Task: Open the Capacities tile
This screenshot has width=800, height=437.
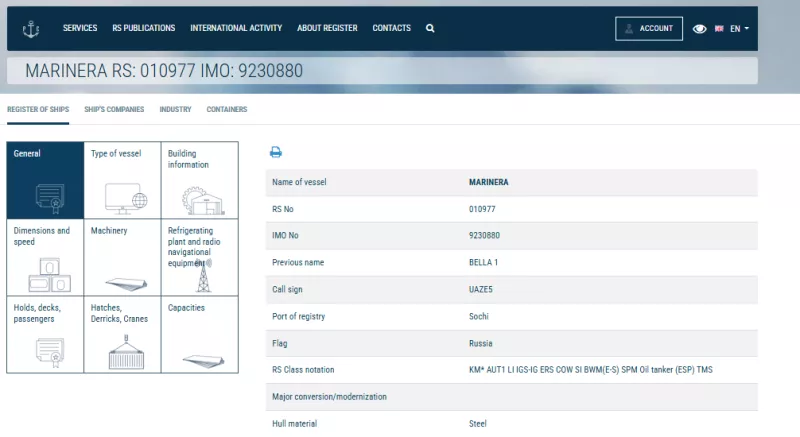Action: point(199,334)
